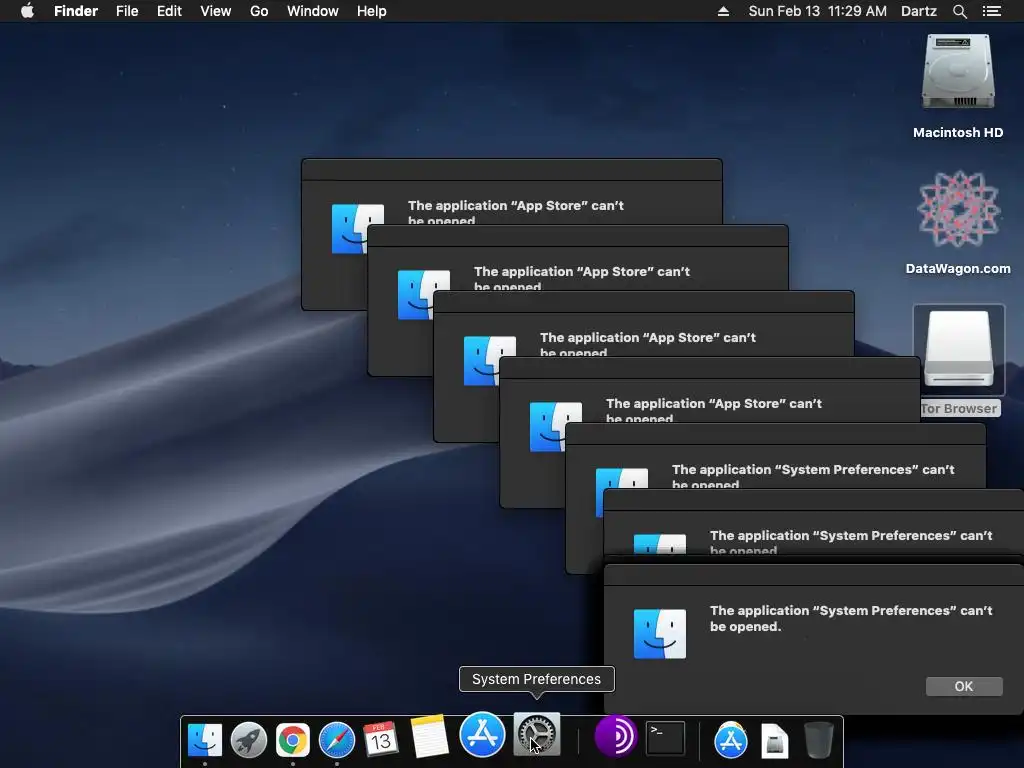Click Finder face icon in frontmost dialog
1024x768 pixels.
point(660,633)
